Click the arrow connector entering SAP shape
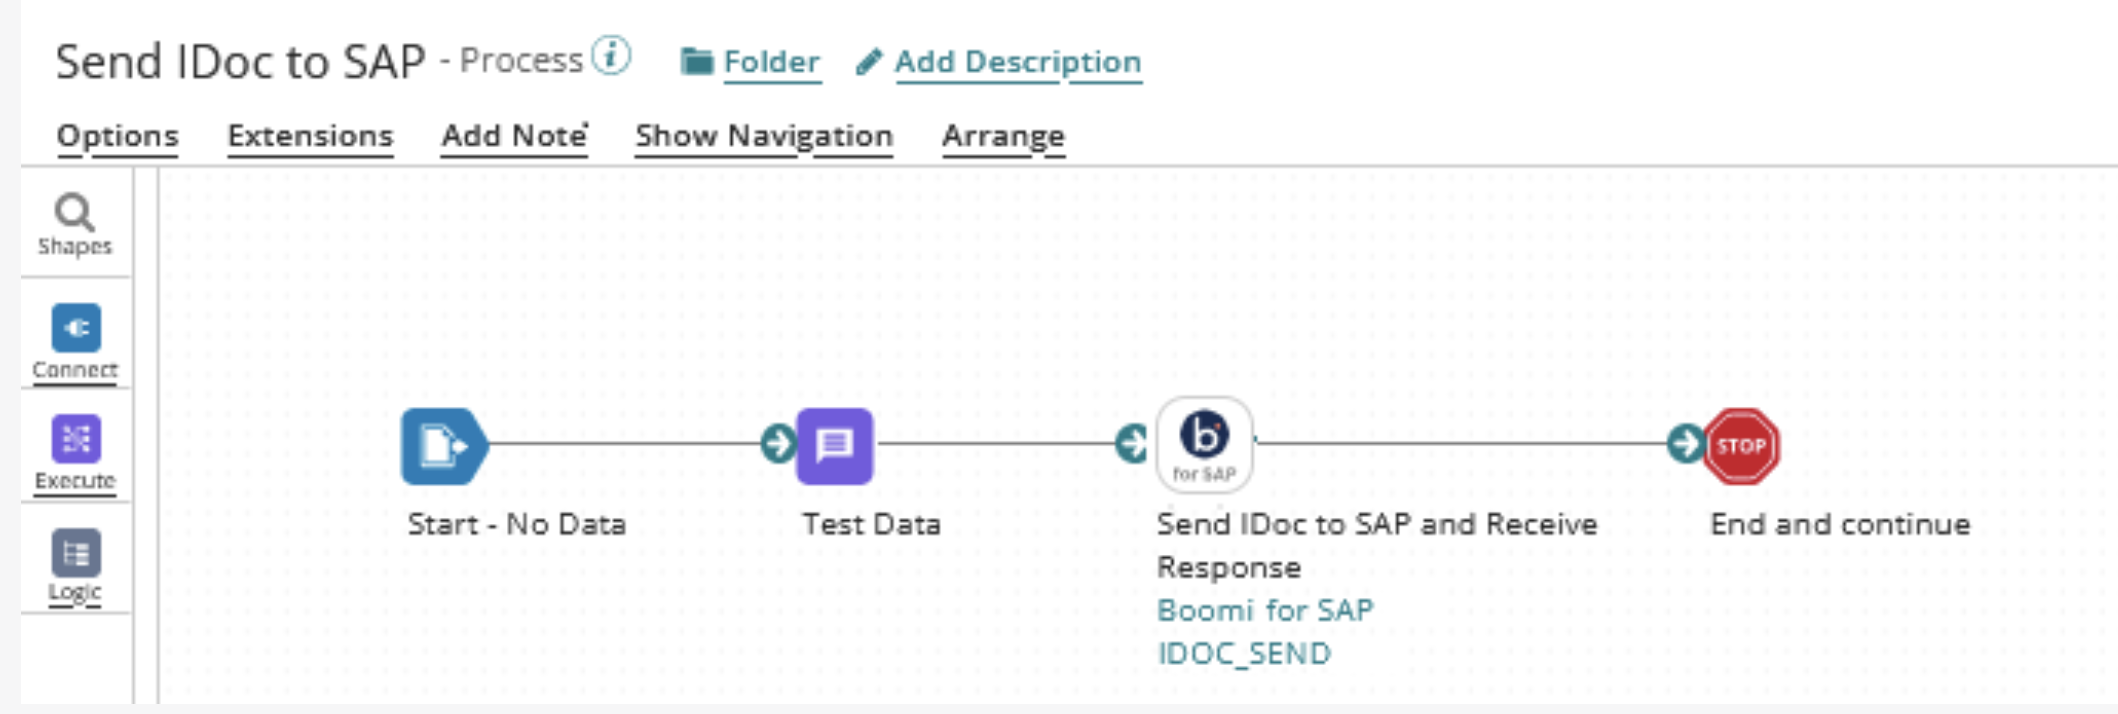2118x714 pixels. pos(1132,443)
